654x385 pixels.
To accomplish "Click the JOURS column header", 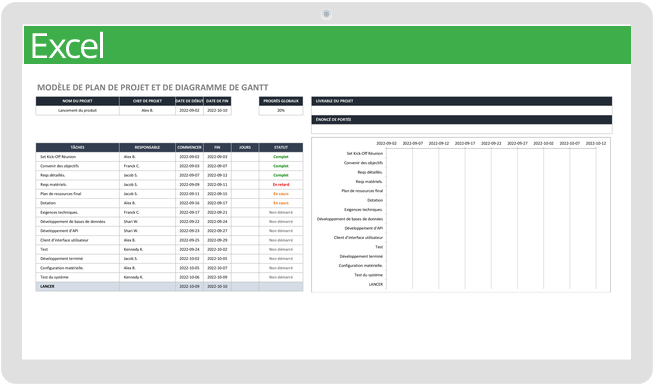I will [x=245, y=147].
